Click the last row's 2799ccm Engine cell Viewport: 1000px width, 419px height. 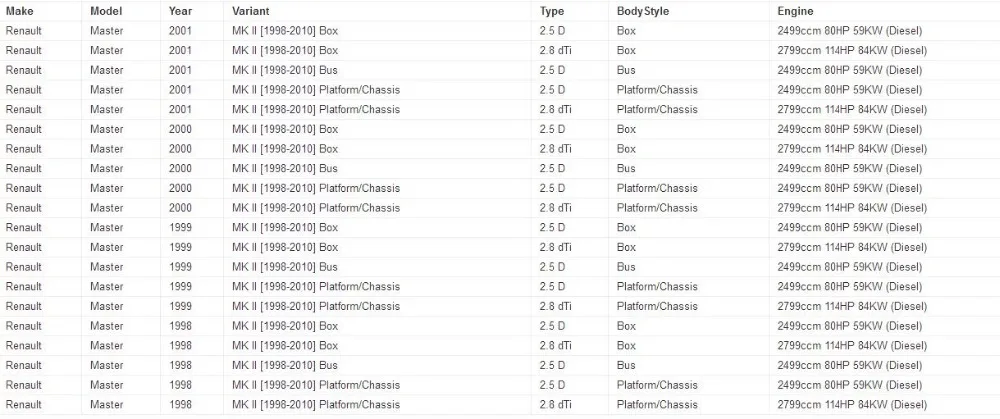pos(885,404)
